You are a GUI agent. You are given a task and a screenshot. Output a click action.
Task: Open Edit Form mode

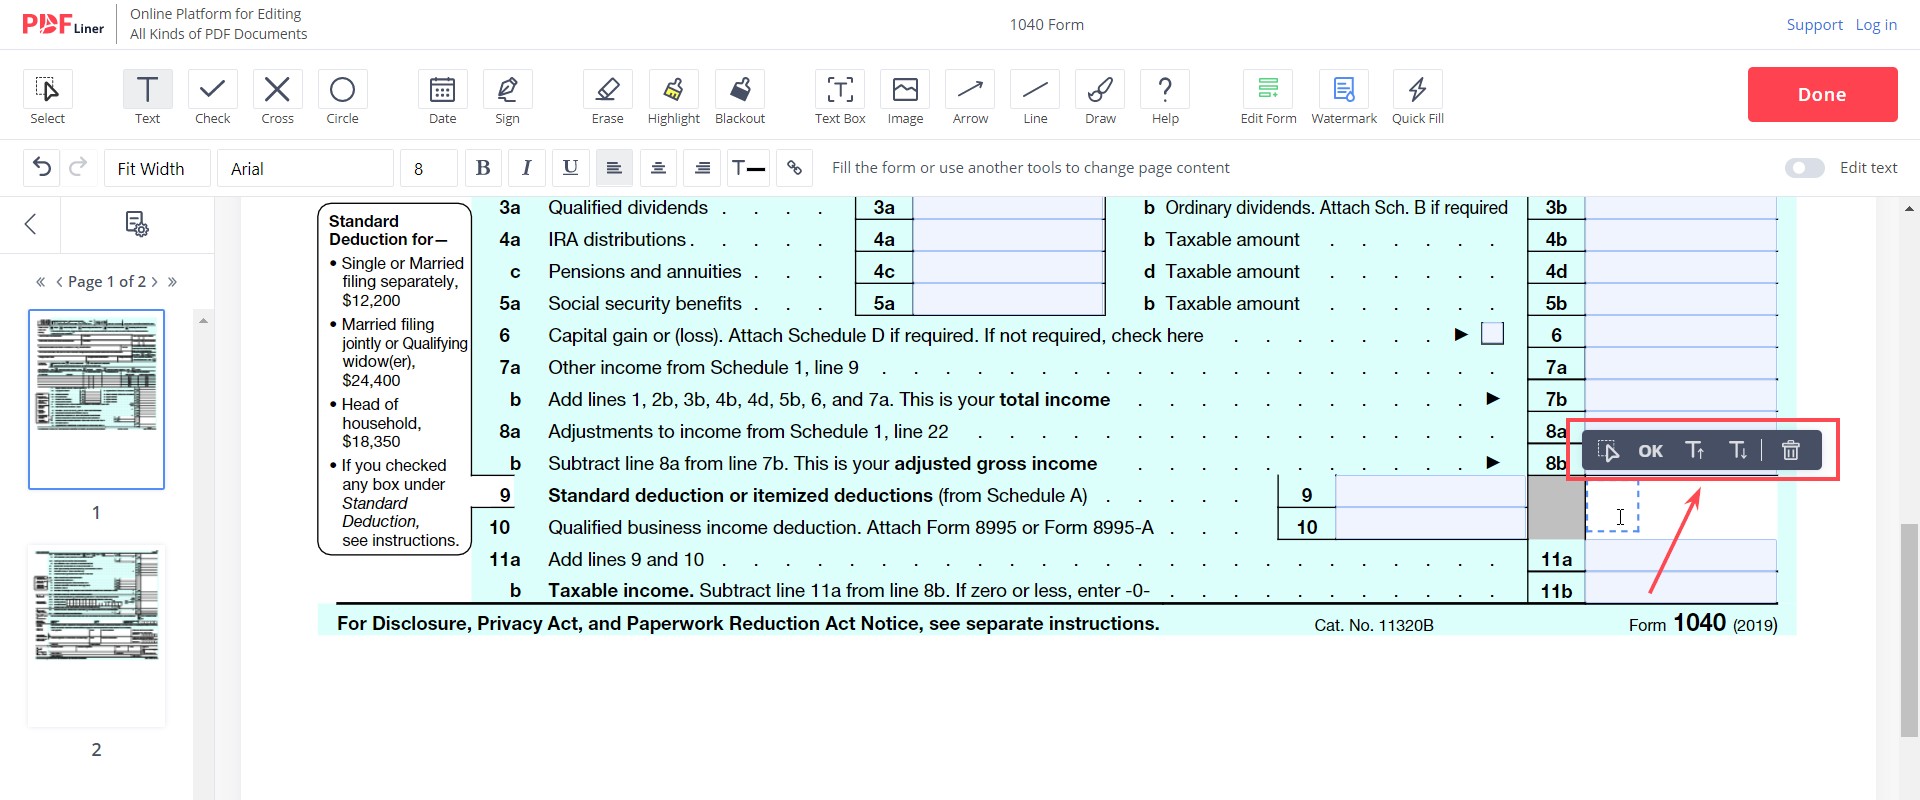(x=1268, y=97)
